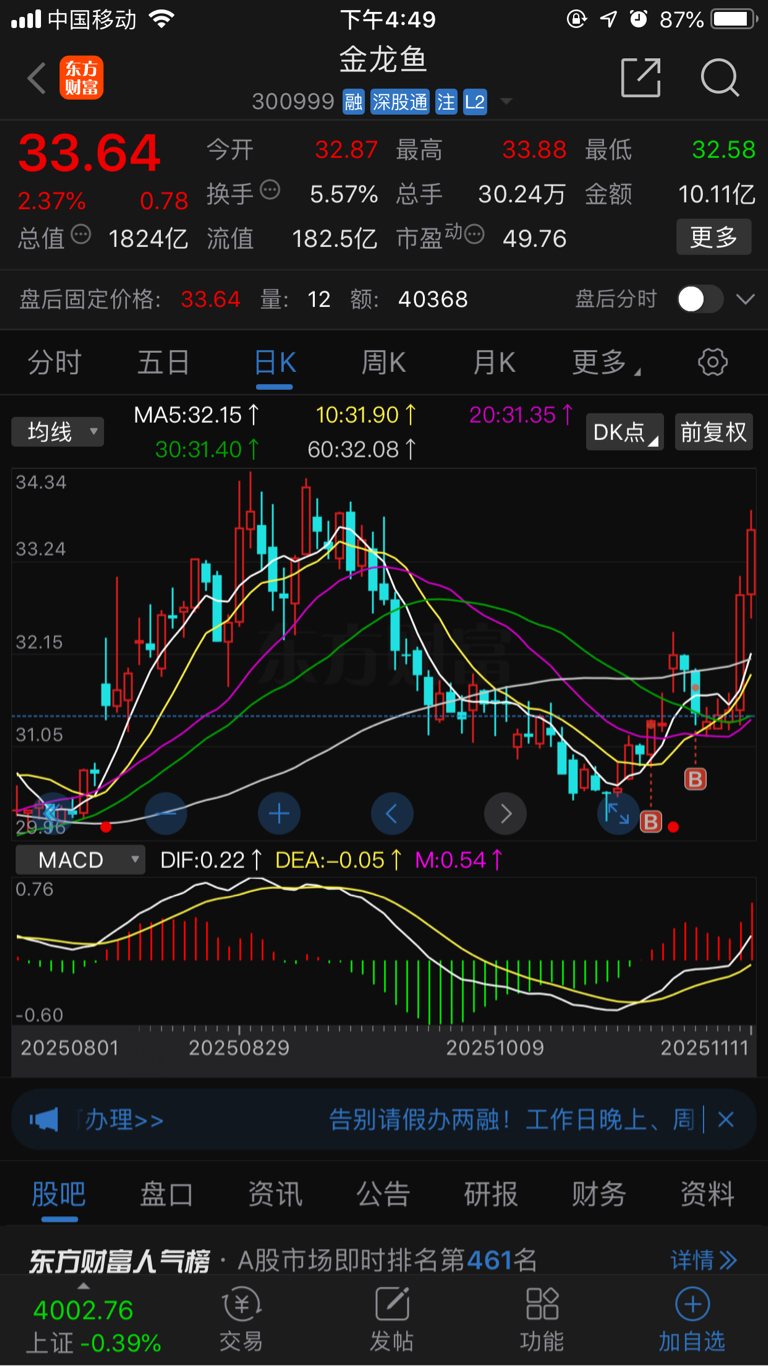Viewport: 768px width, 1366px height.
Task: Open 详情 link on popularity ranking
Action: [x=704, y=1259]
